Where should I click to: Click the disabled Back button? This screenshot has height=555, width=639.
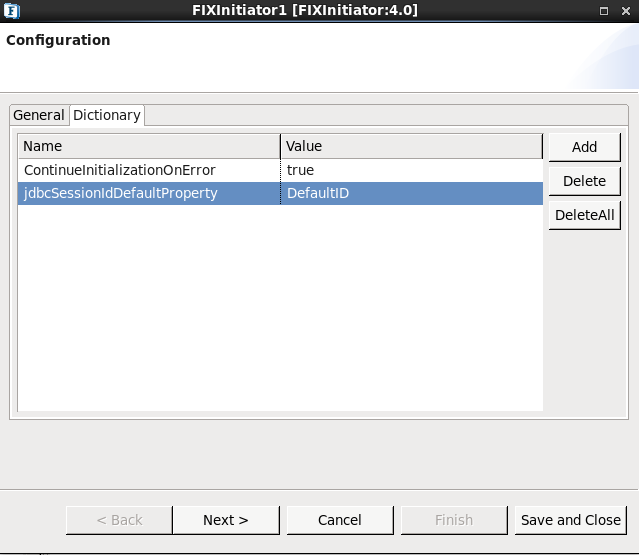click(x=119, y=520)
